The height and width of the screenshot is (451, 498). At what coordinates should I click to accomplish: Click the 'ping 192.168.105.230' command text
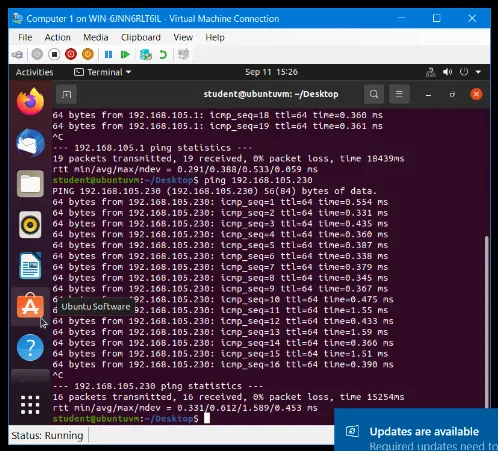pos(258,180)
